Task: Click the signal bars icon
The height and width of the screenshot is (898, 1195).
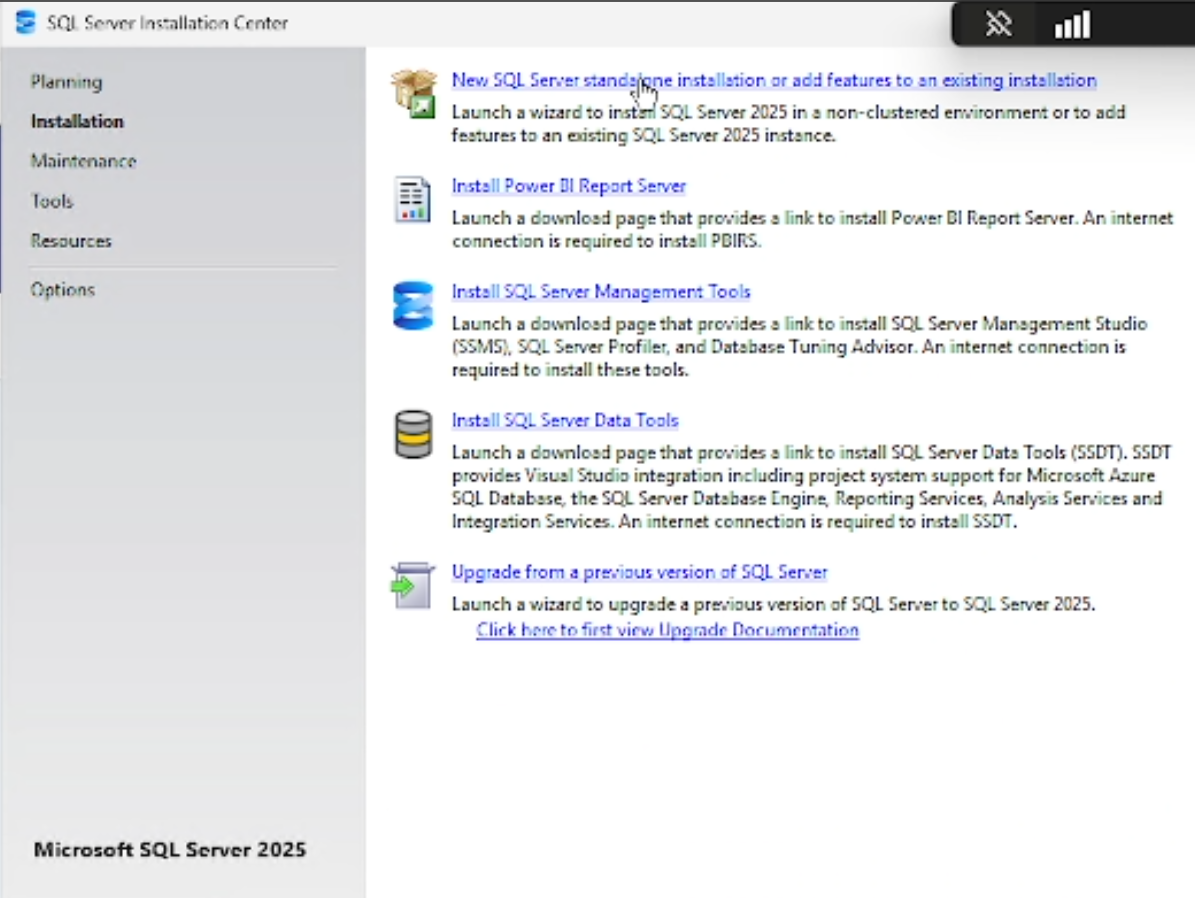Action: tap(1071, 22)
